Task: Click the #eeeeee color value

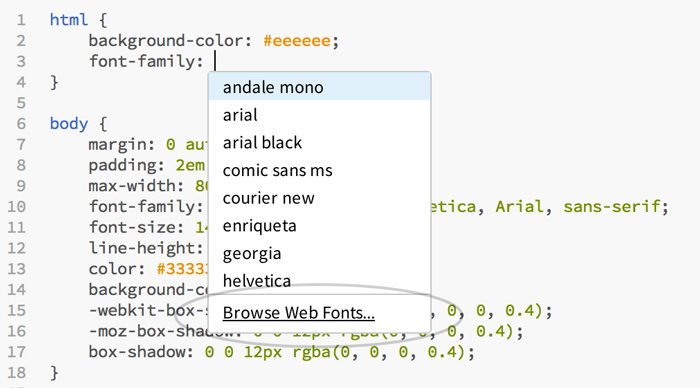Action: point(297,41)
